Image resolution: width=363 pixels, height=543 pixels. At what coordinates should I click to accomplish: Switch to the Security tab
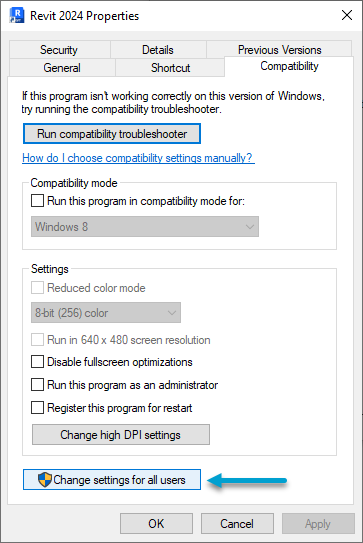[60, 50]
